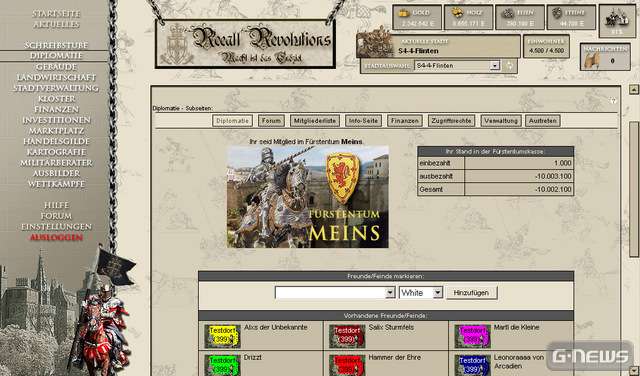Click the Steine resource icon
Image resolution: width=640 pixels, height=376 pixels.
point(557,13)
